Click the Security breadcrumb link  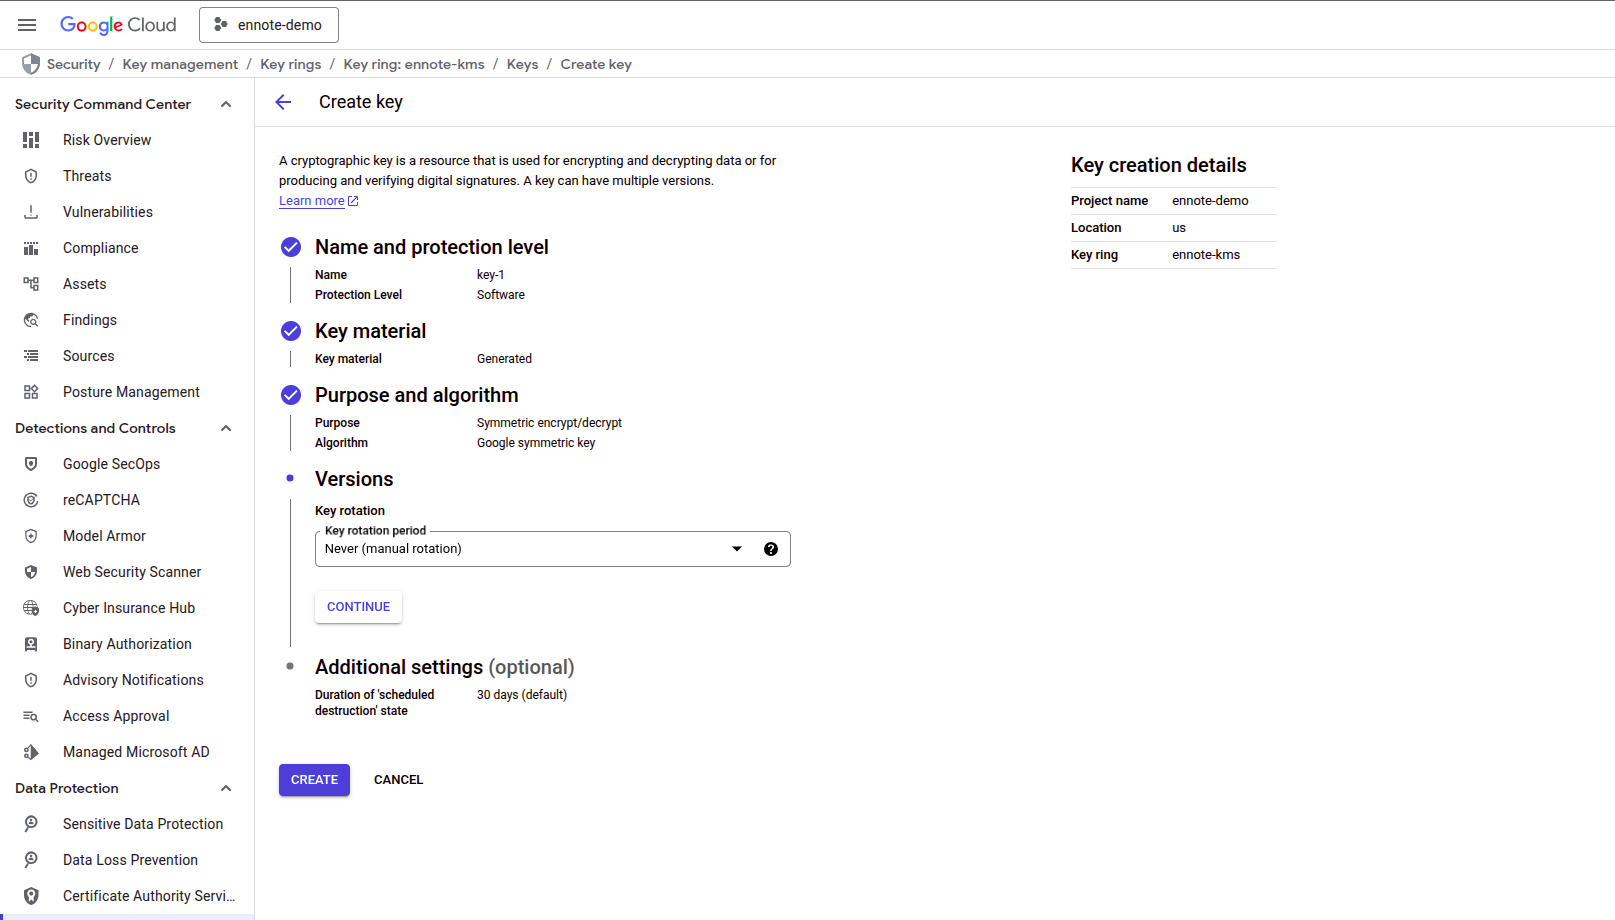coord(74,64)
